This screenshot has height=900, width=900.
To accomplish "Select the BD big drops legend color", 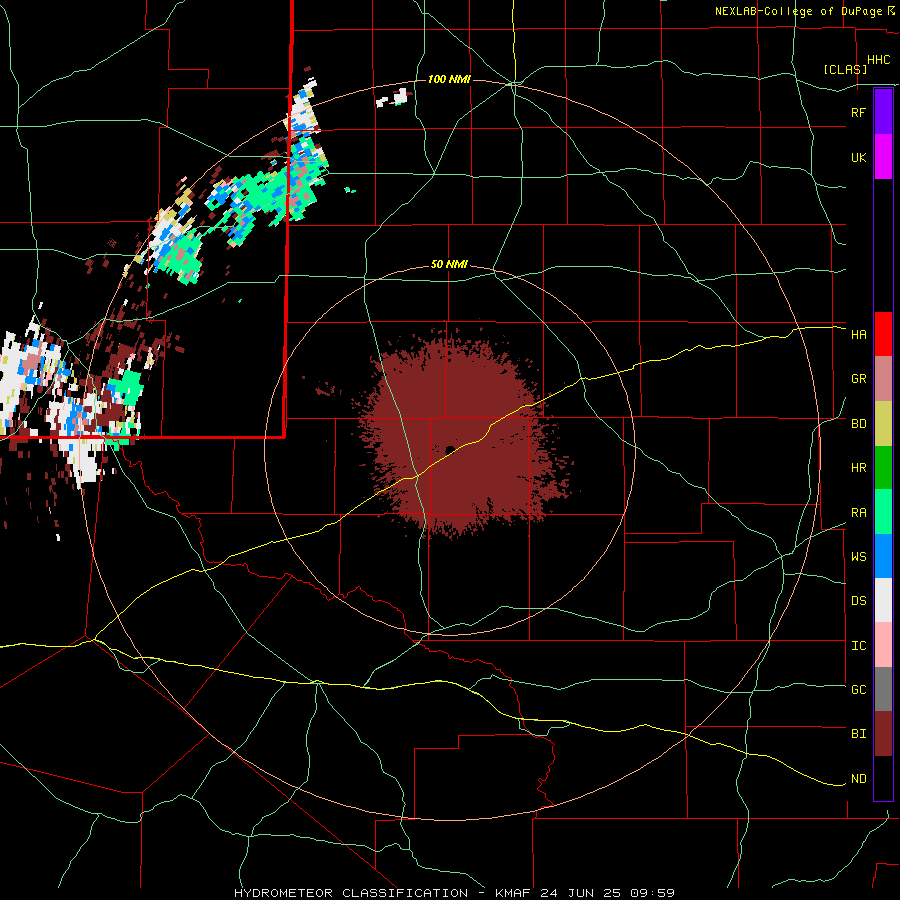I will [x=883, y=424].
